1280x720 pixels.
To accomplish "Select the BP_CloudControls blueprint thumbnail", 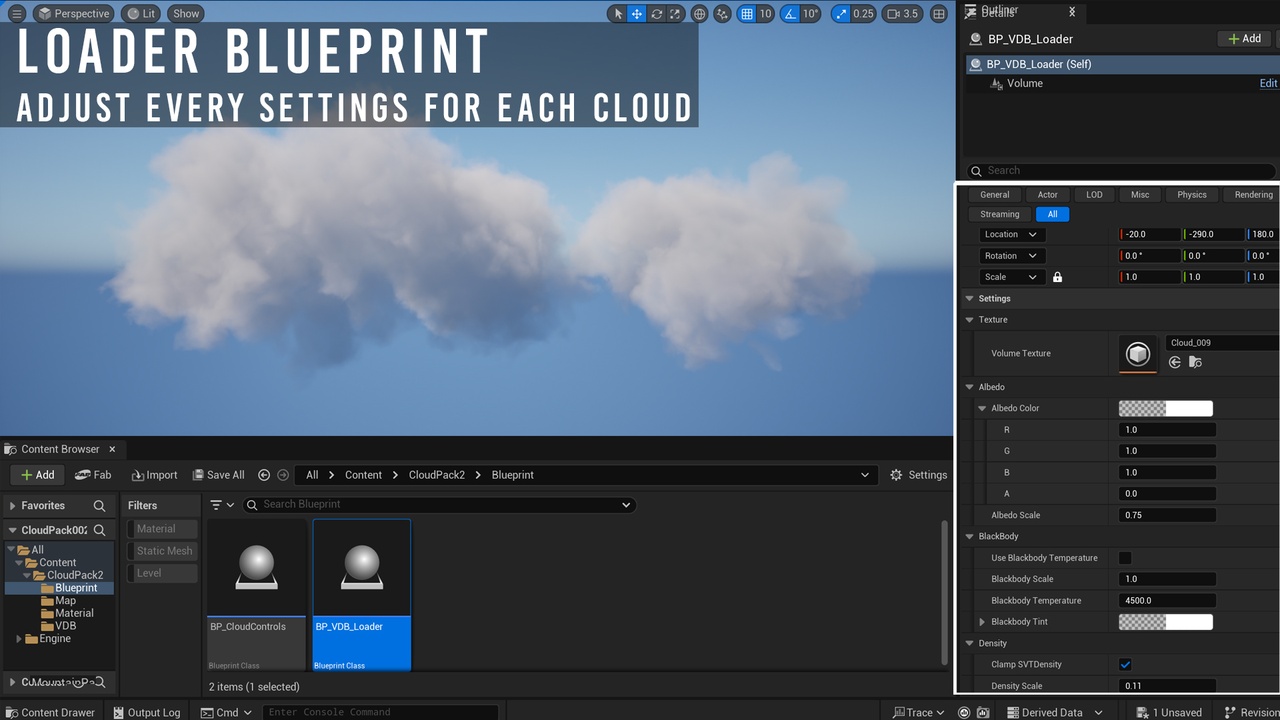I will coord(256,567).
